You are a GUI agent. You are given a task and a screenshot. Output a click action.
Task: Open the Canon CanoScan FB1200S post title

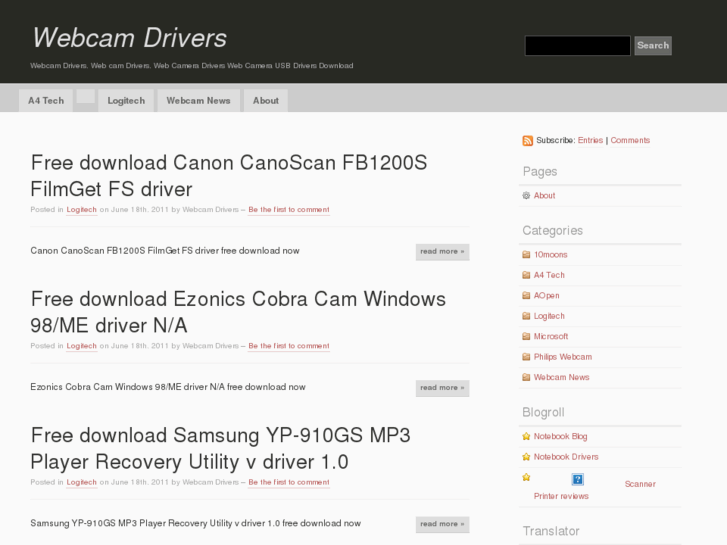(x=229, y=176)
